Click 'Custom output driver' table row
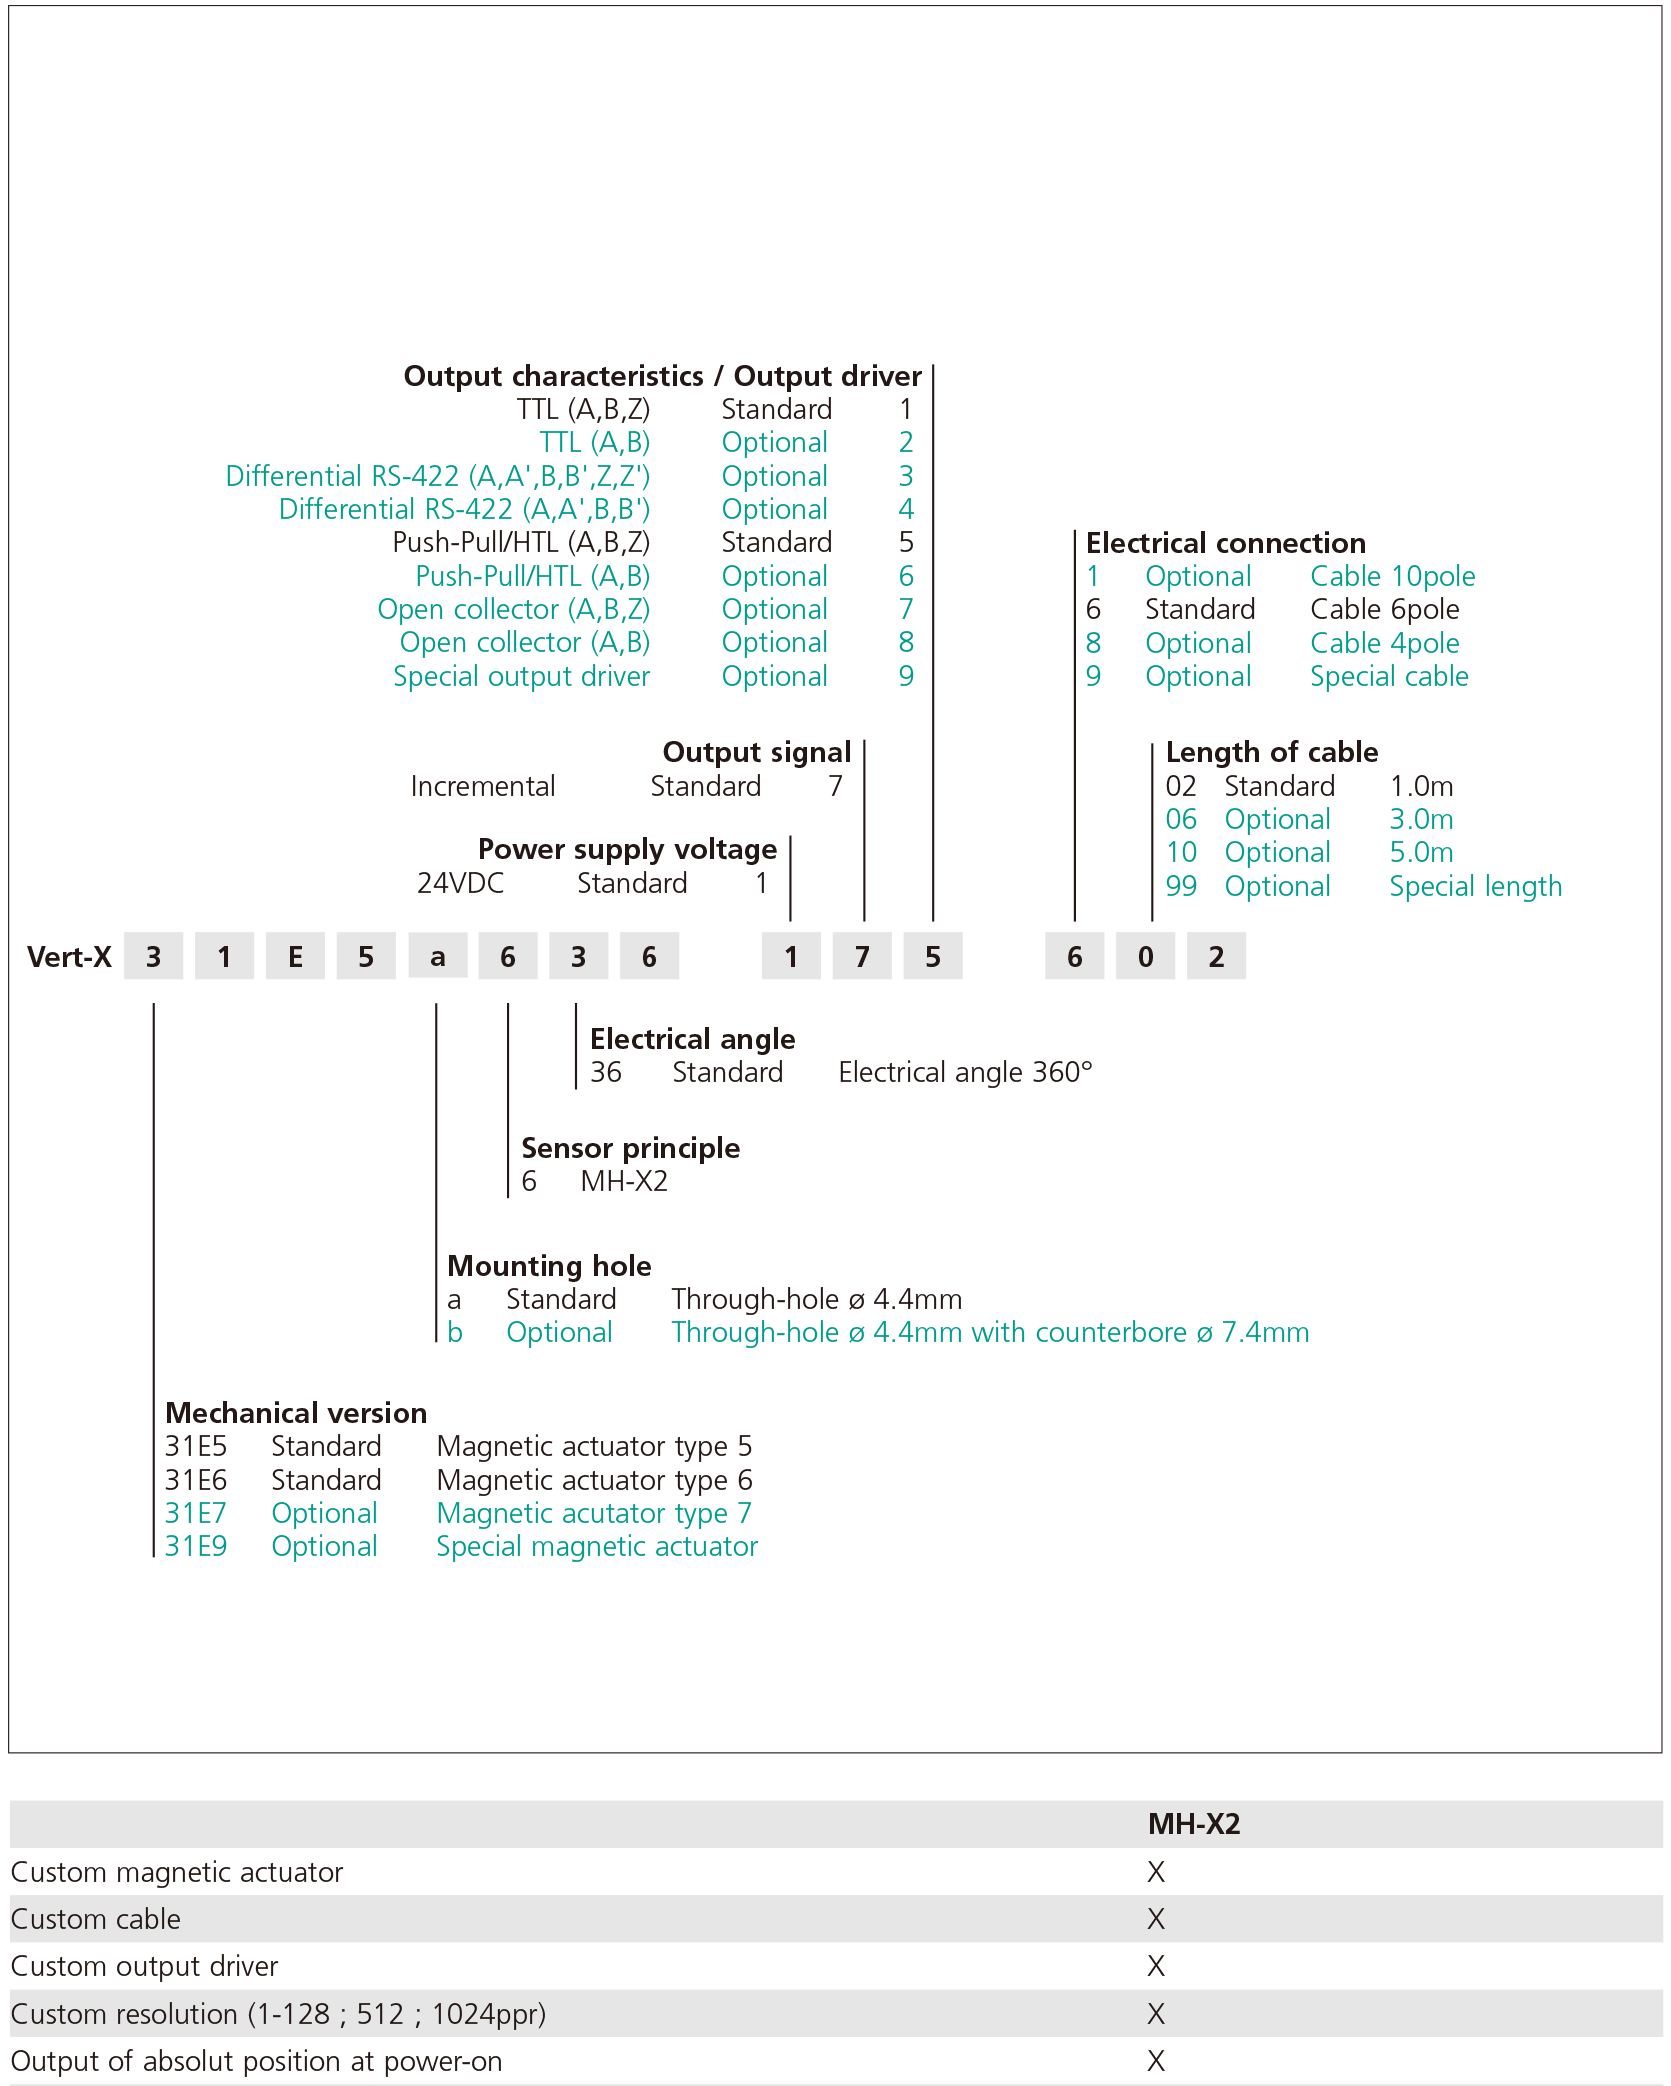The width and height of the screenshot is (1671, 2086). click(836, 1966)
